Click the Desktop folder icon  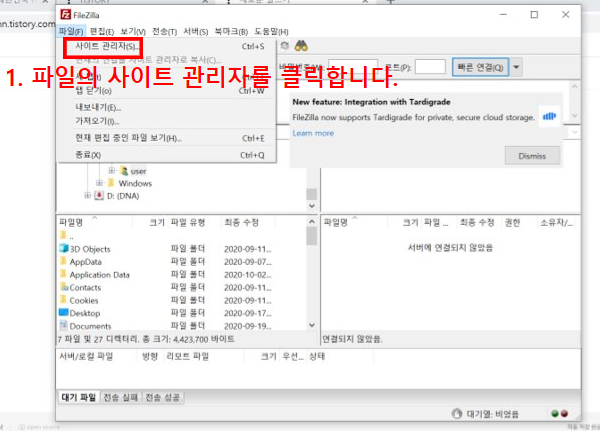tap(64, 313)
